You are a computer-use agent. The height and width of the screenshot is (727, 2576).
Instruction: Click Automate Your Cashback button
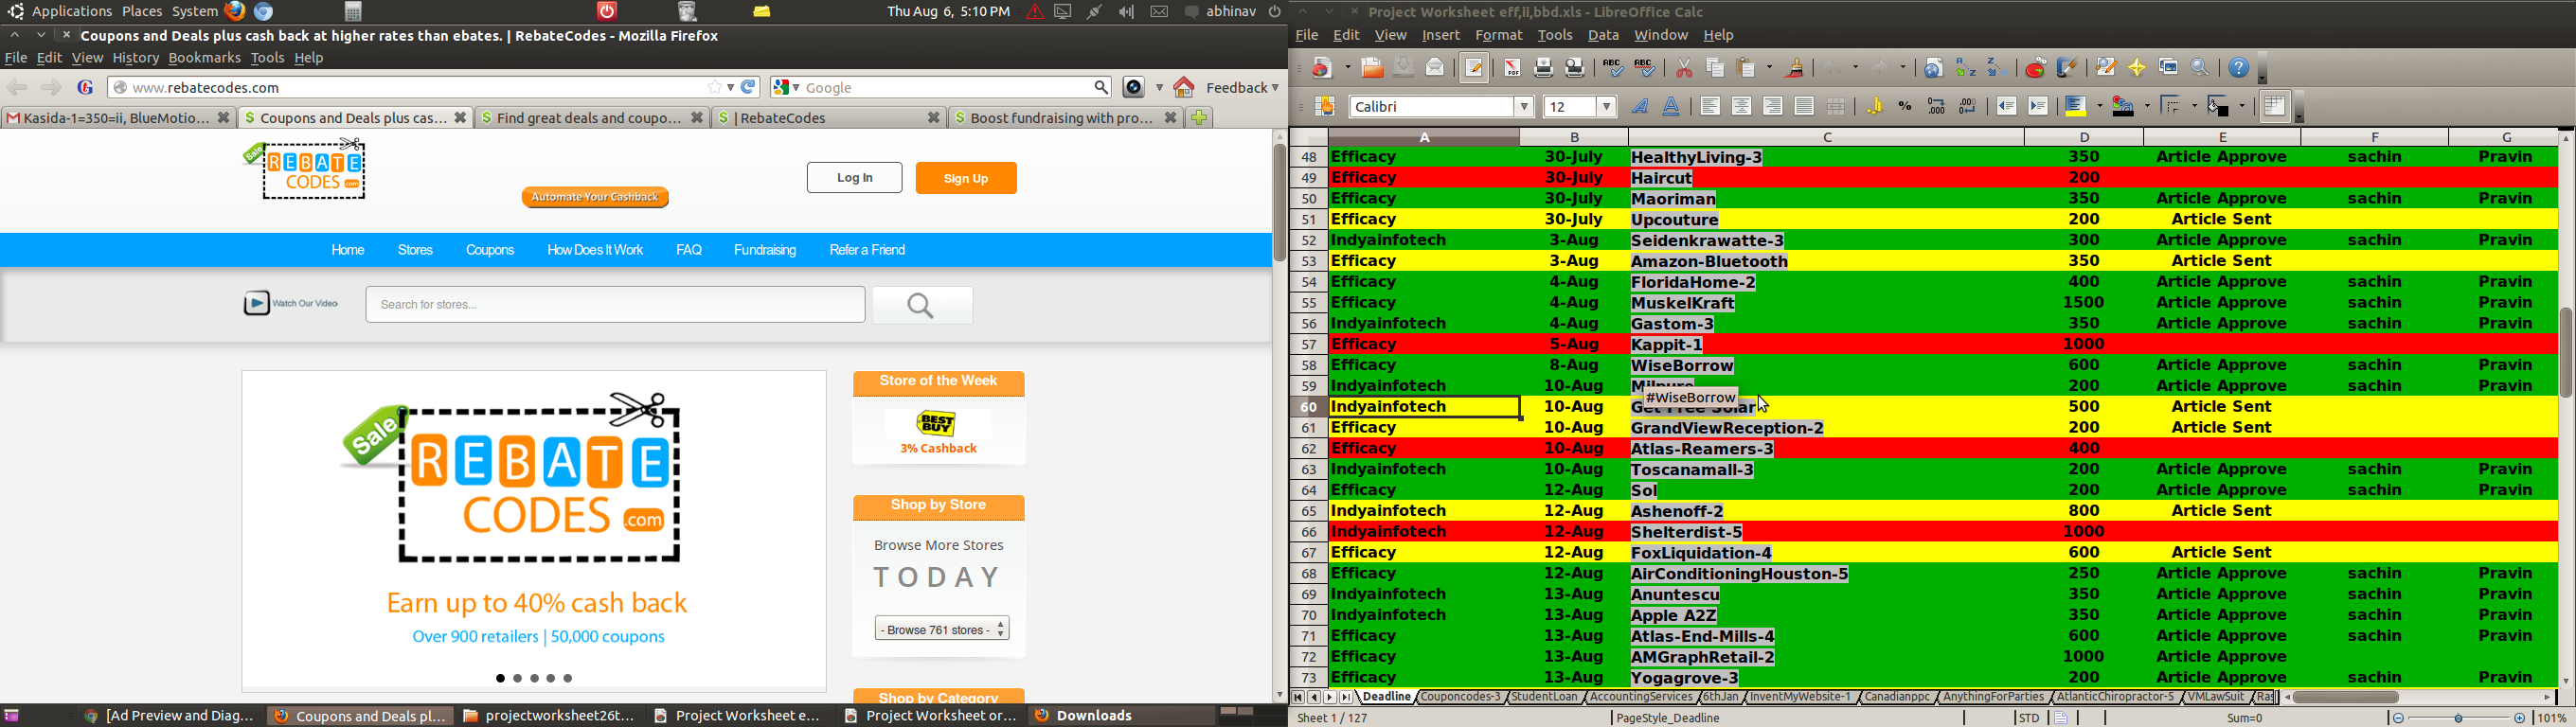pyautogui.click(x=595, y=197)
